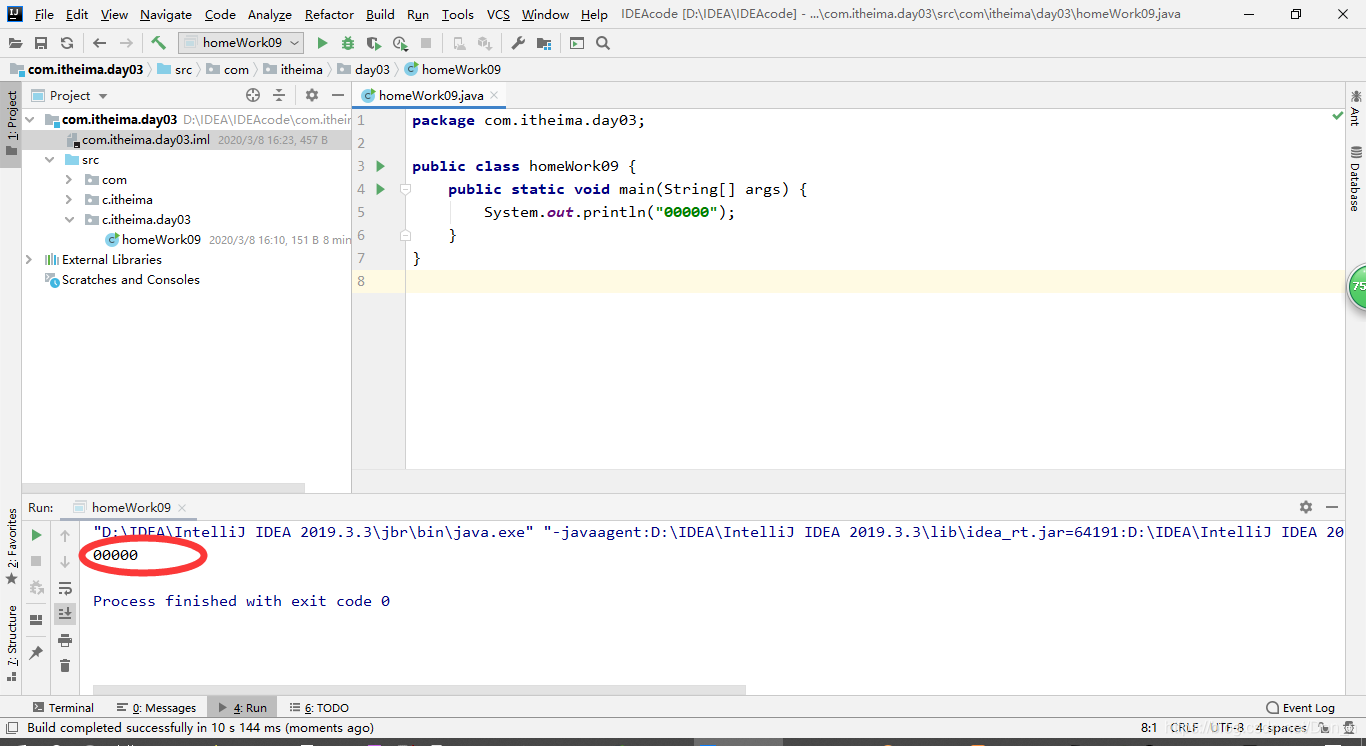Expand the com package
The height and width of the screenshot is (746, 1366).
coord(69,180)
